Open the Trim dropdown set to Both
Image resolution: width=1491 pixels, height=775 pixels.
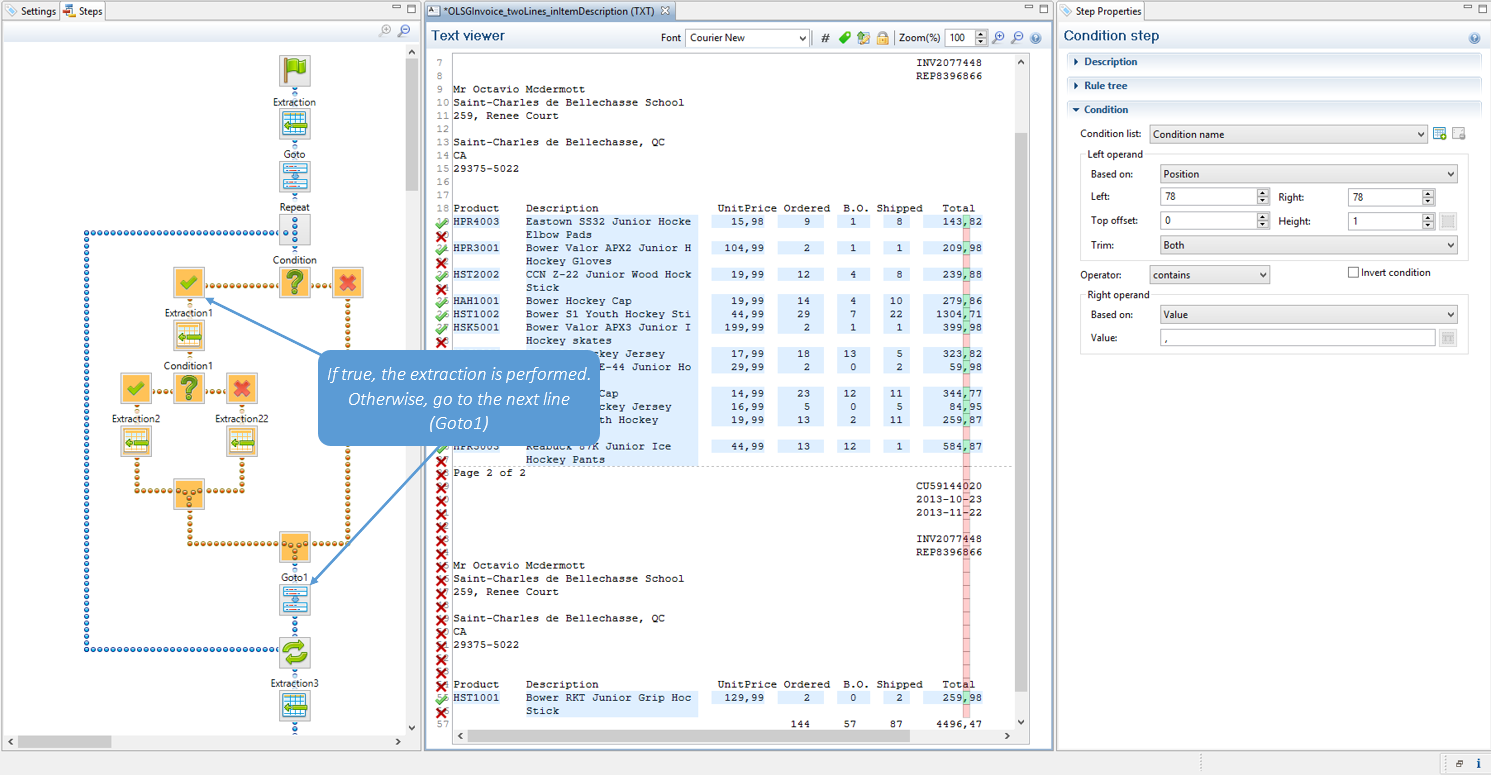tap(1308, 245)
